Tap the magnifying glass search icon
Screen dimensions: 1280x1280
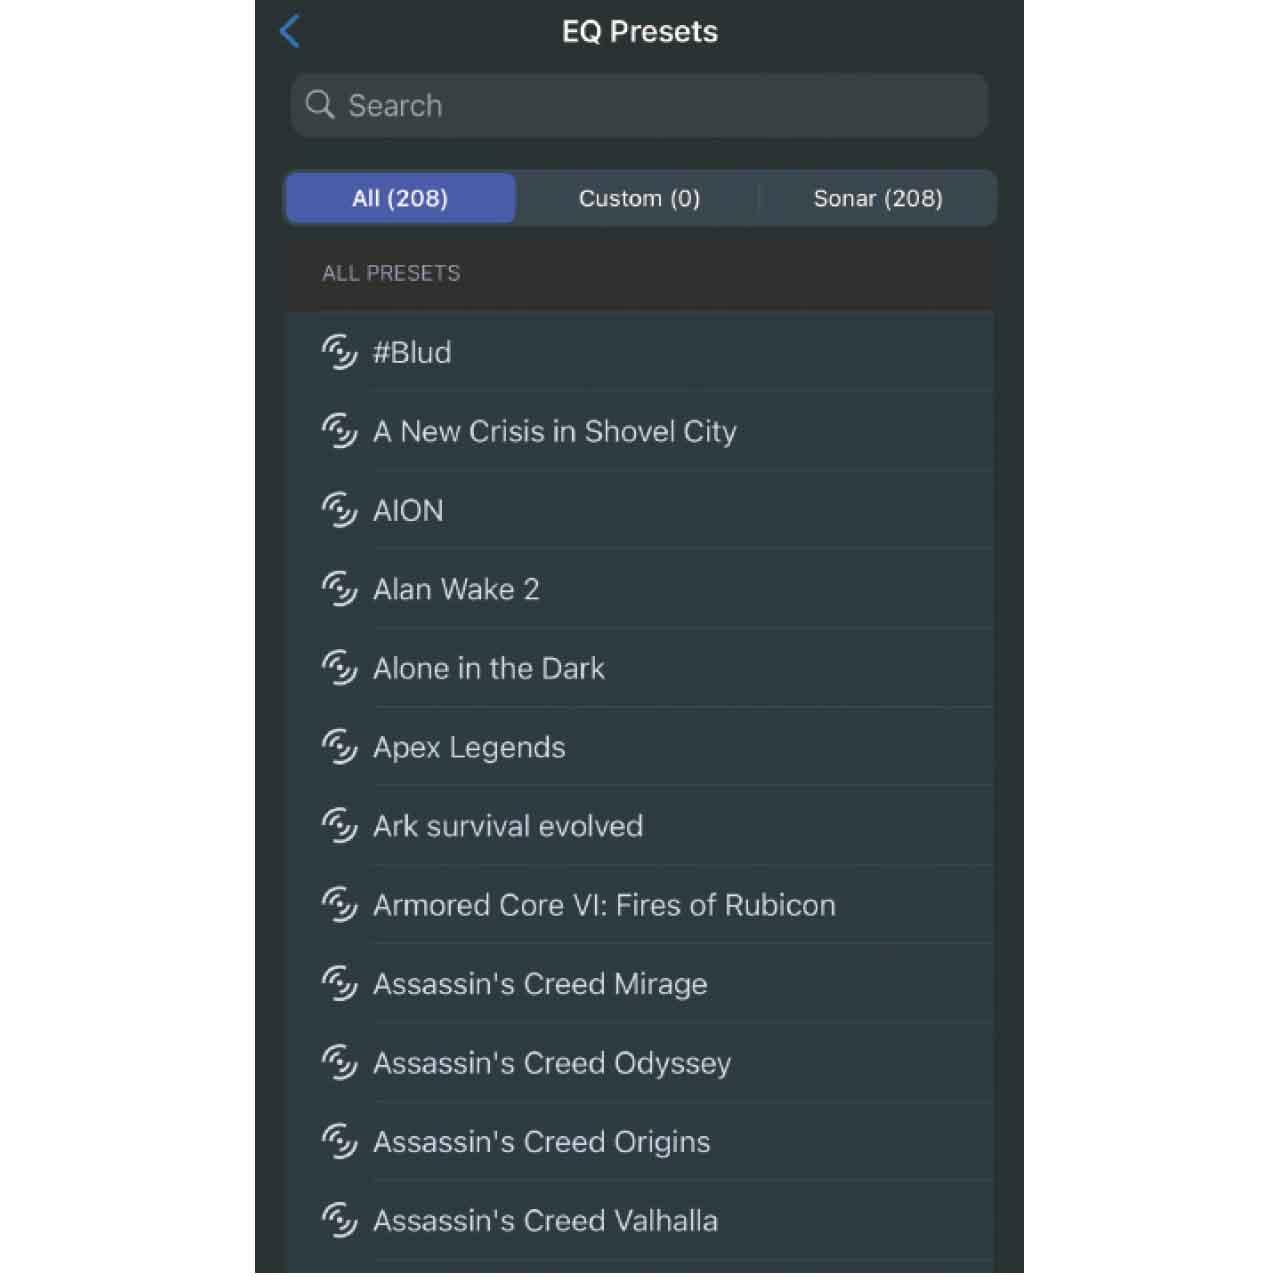[x=320, y=105]
